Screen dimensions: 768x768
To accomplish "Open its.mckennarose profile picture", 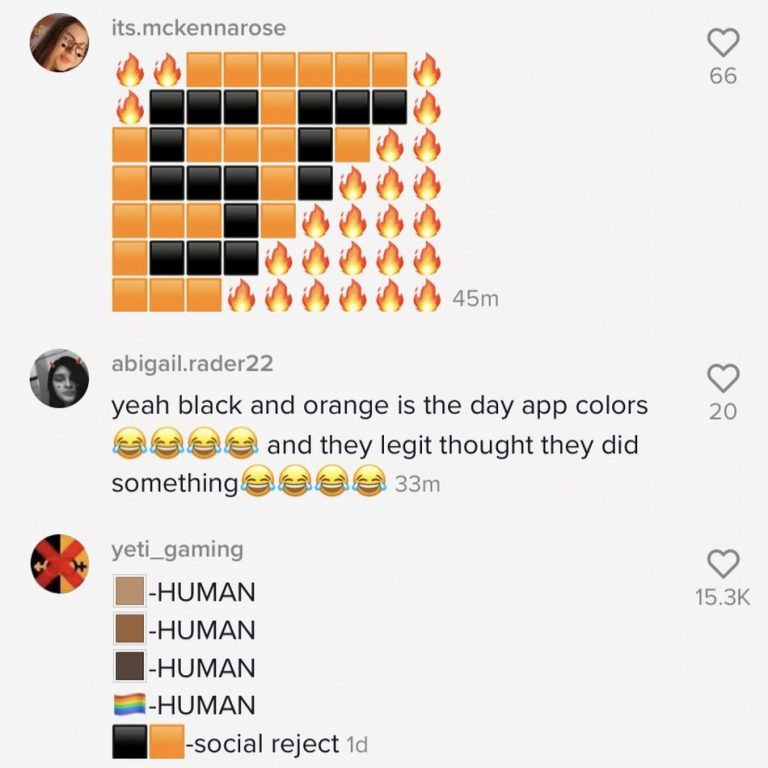I will tap(60, 43).
